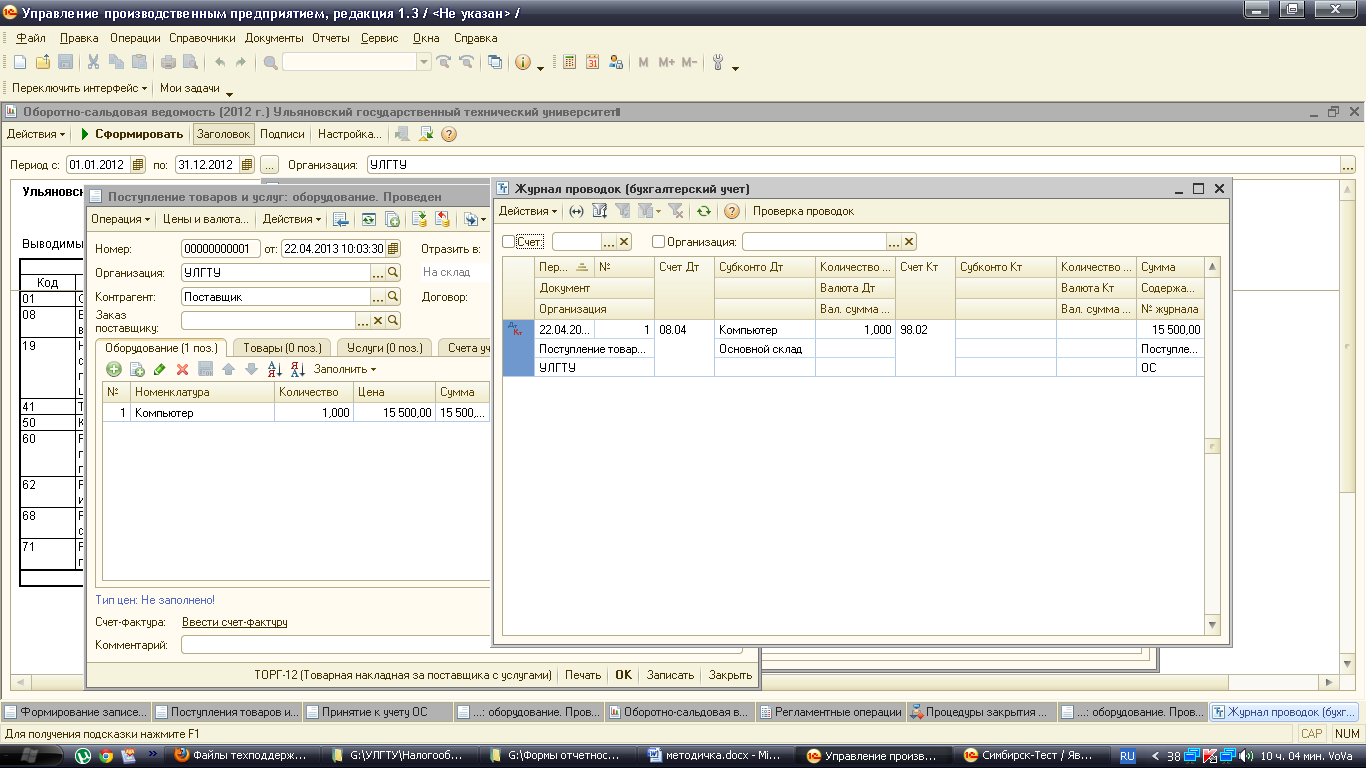The width and height of the screenshot is (1366, 768).
Task: Click the move row up arrow icon
Action: (x=228, y=369)
